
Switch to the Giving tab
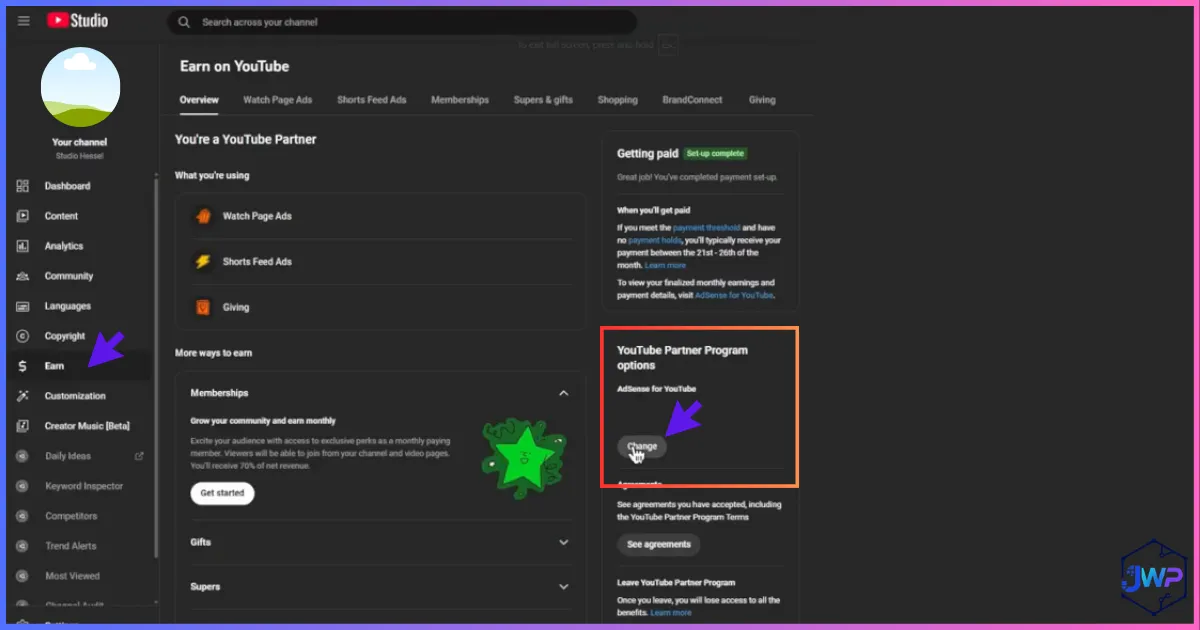[762, 100]
